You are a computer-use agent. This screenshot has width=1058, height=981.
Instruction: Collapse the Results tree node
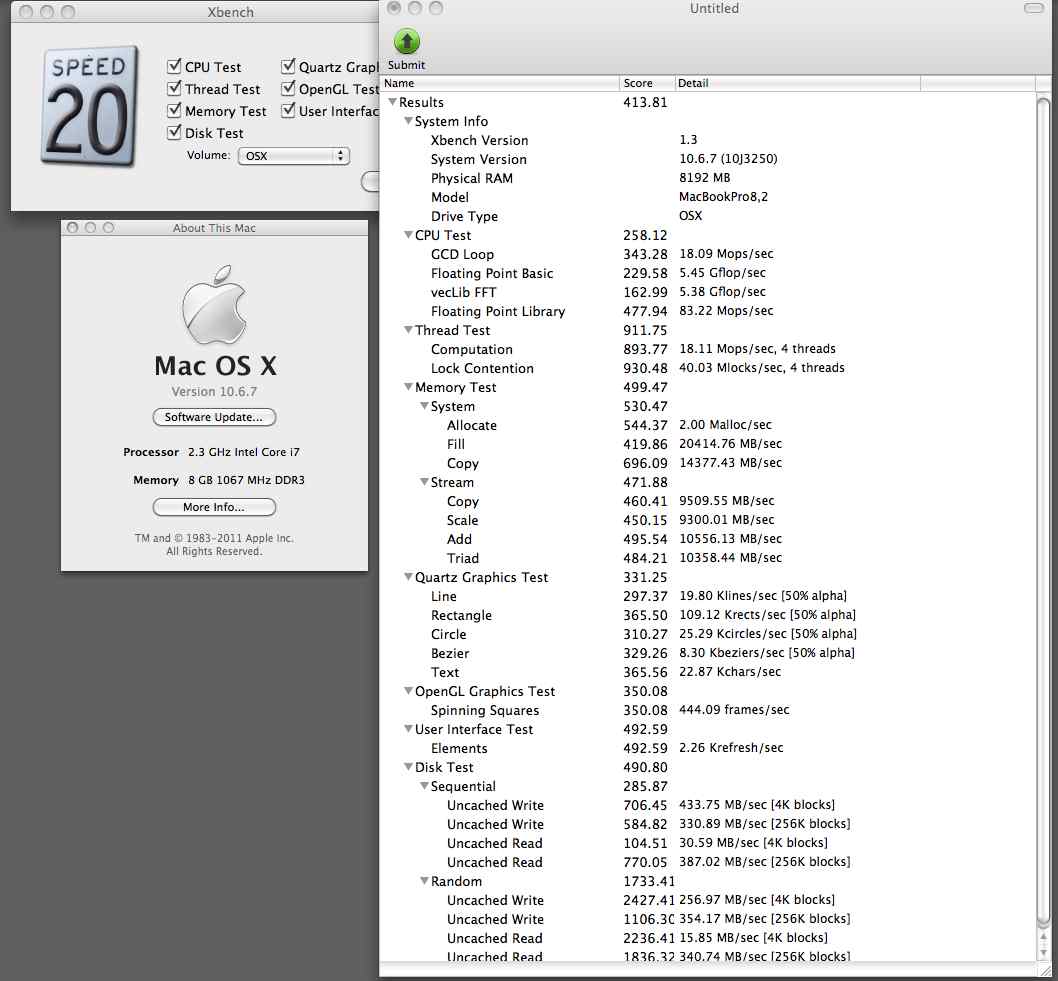(x=392, y=102)
